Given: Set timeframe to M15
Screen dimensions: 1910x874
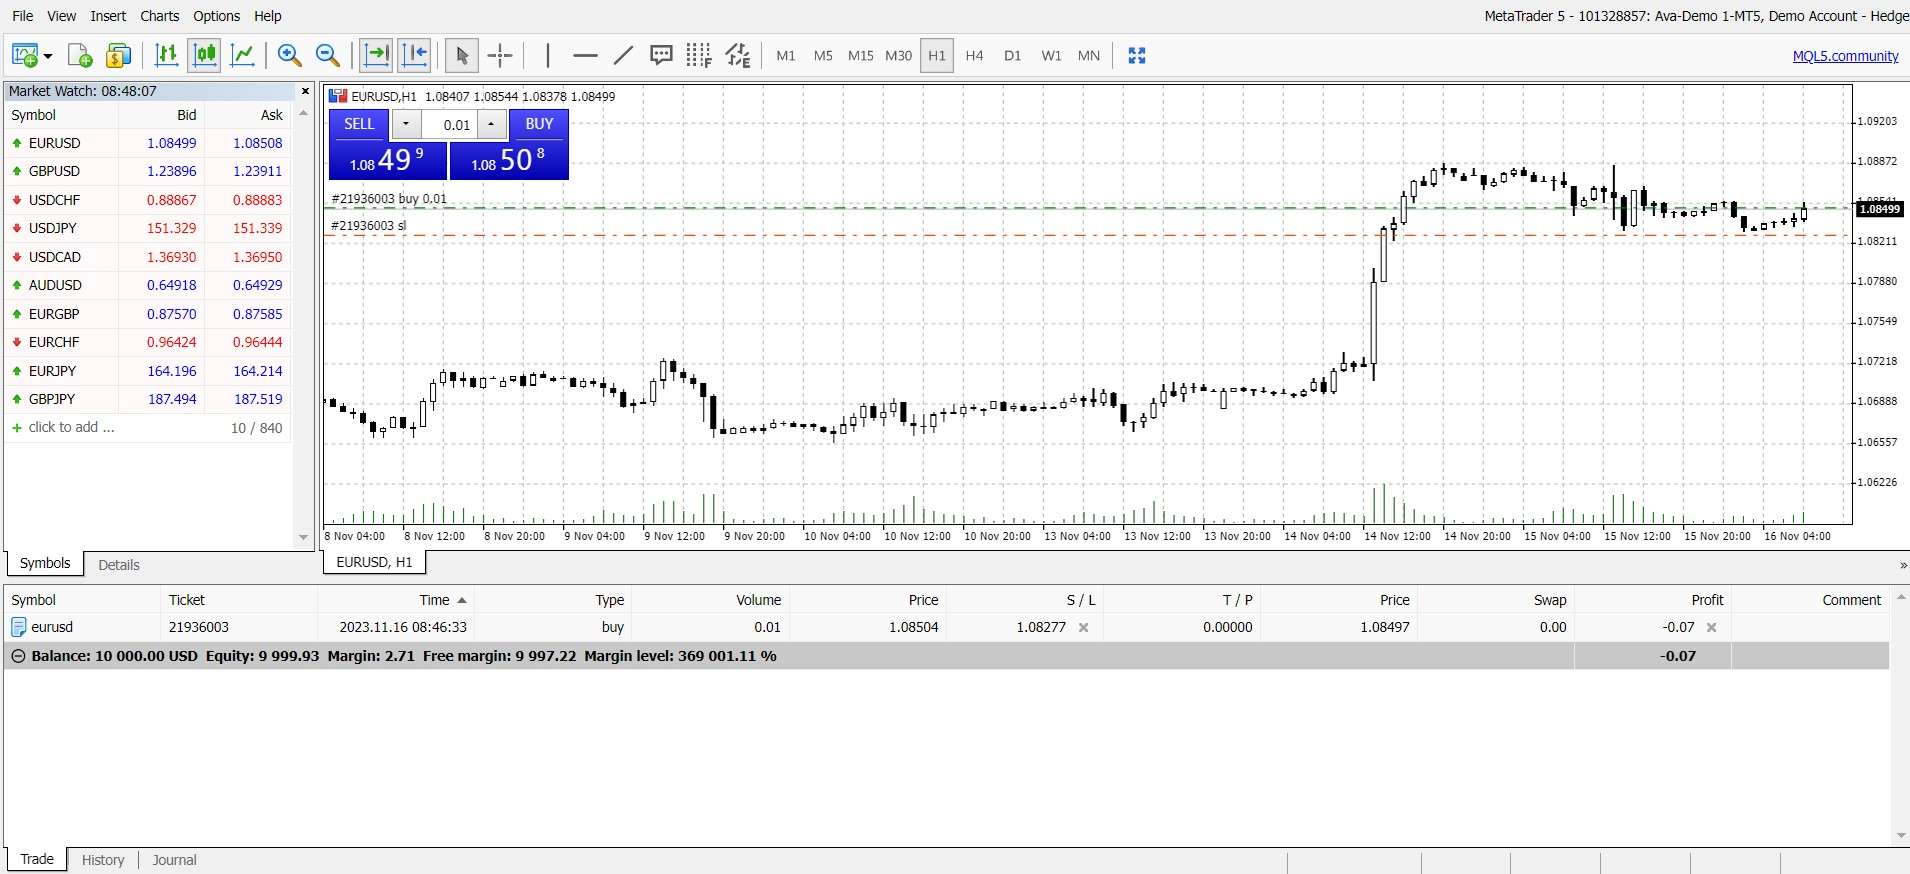Looking at the screenshot, I should click(x=861, y=56).
